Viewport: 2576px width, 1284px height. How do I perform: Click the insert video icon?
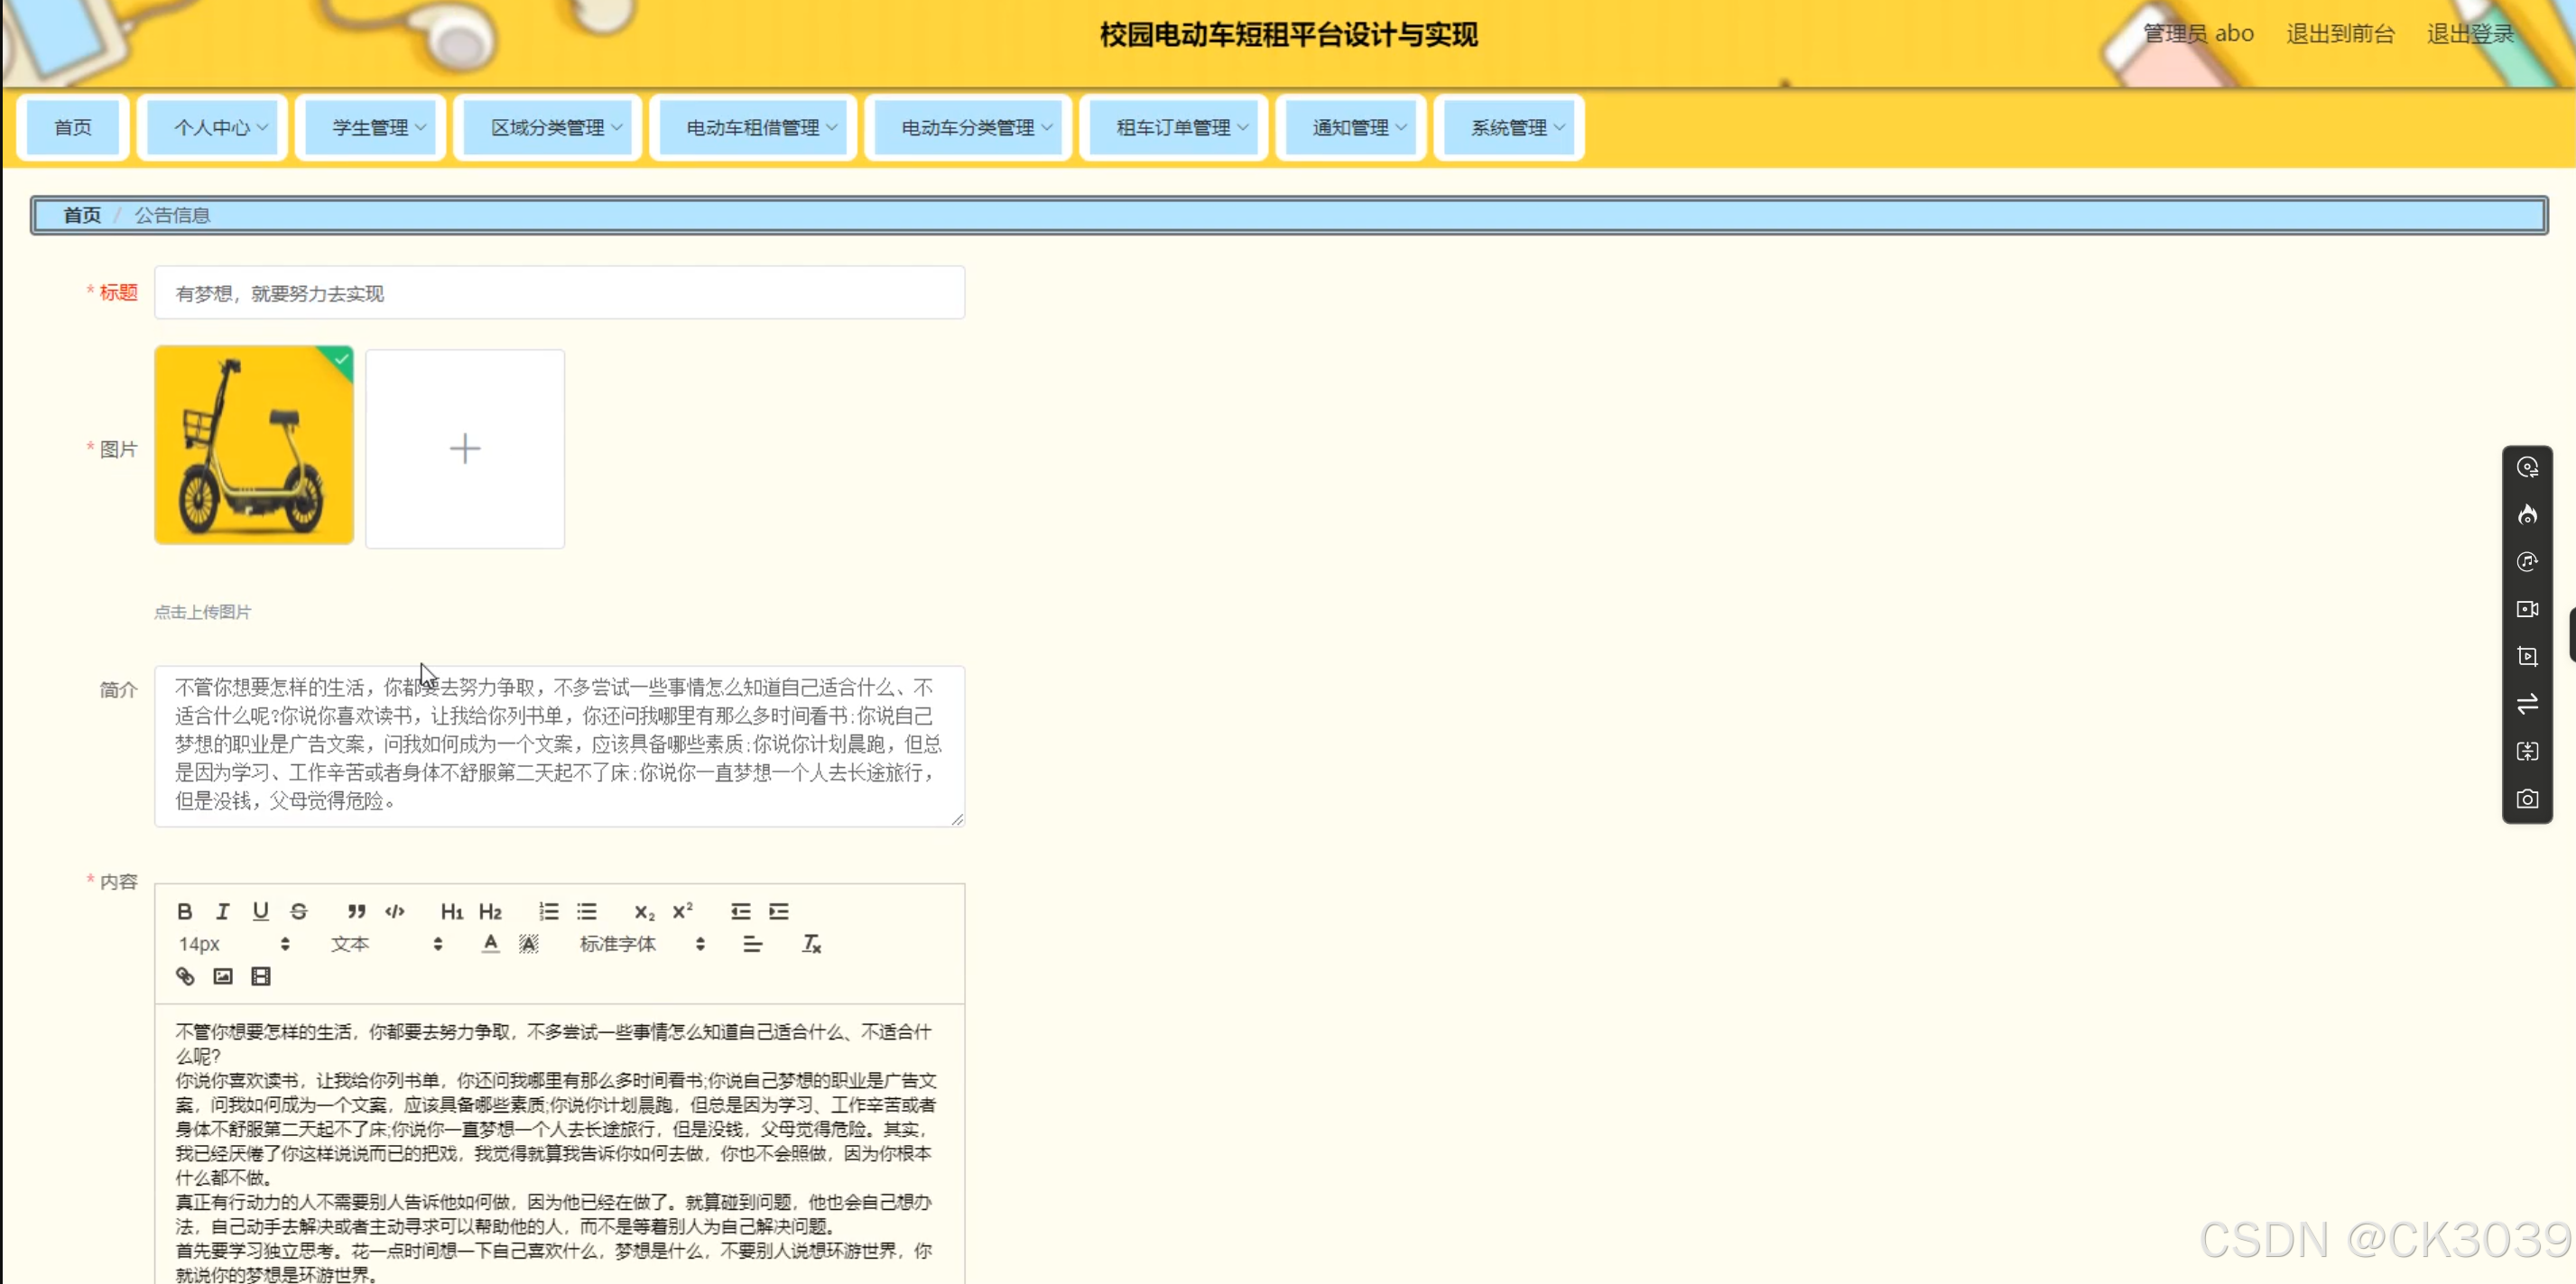point(261,976)
